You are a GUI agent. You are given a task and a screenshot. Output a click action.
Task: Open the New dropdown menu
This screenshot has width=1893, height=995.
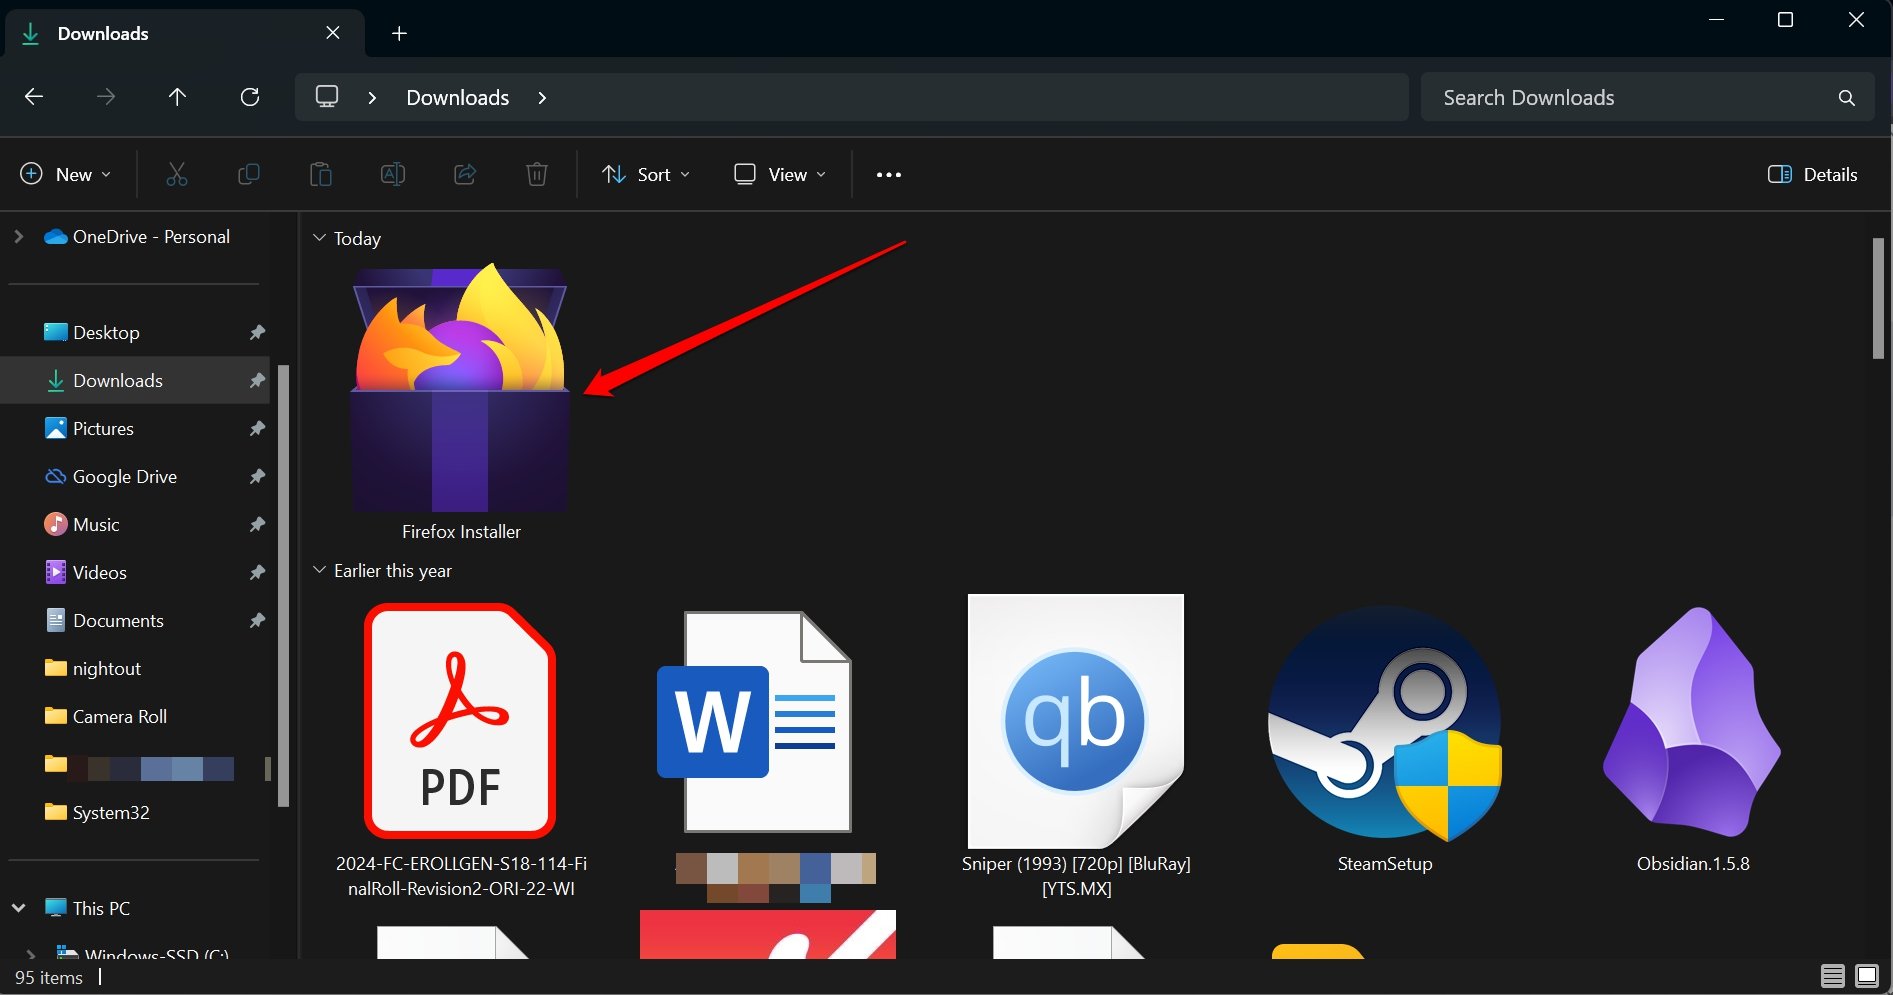click(x=65, y=174)
